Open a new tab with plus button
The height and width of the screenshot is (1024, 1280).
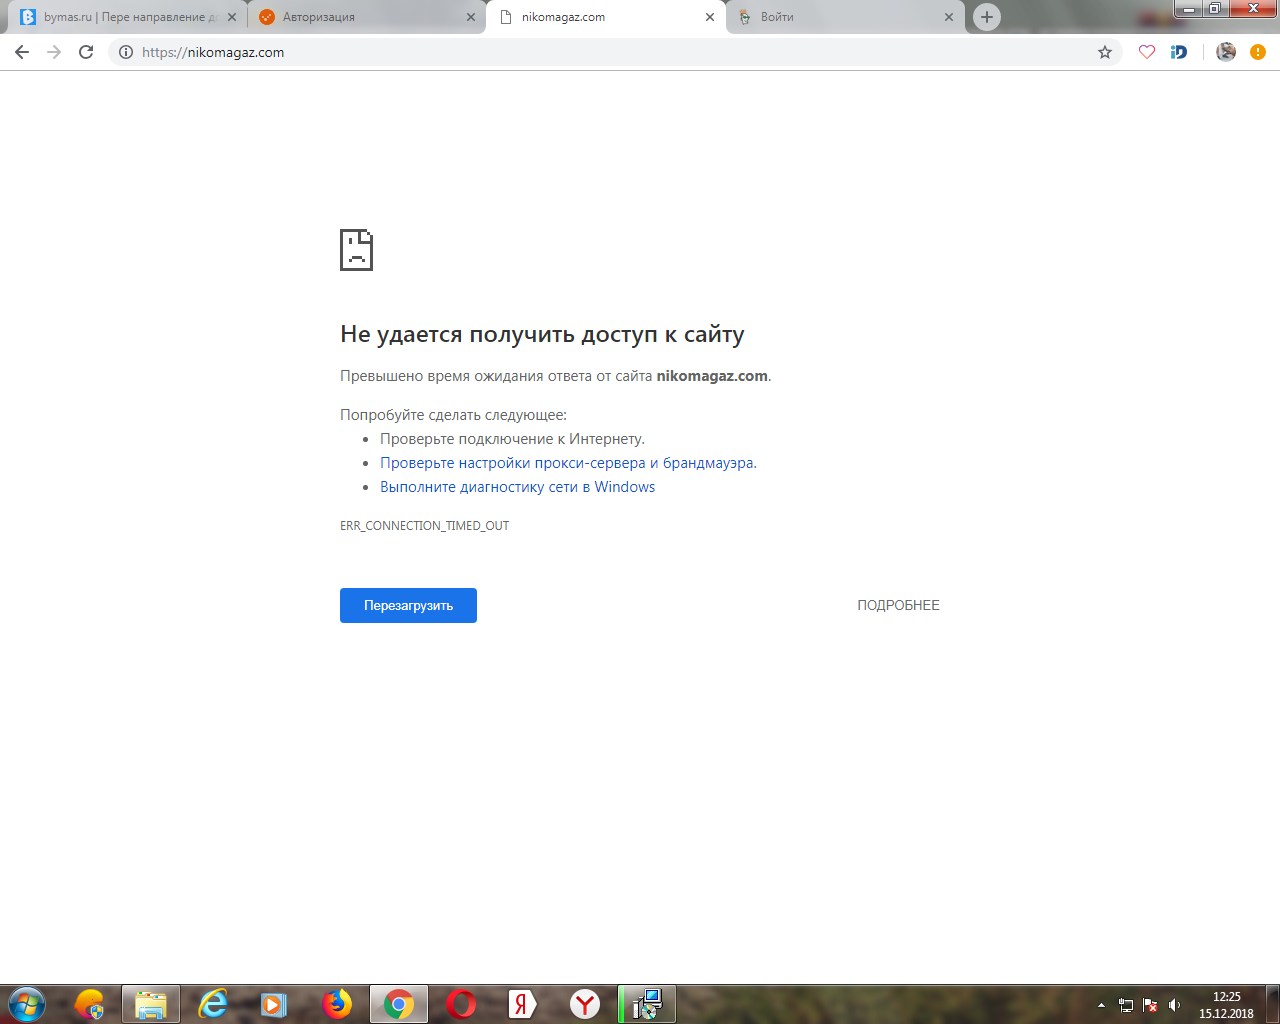(987, 17)
